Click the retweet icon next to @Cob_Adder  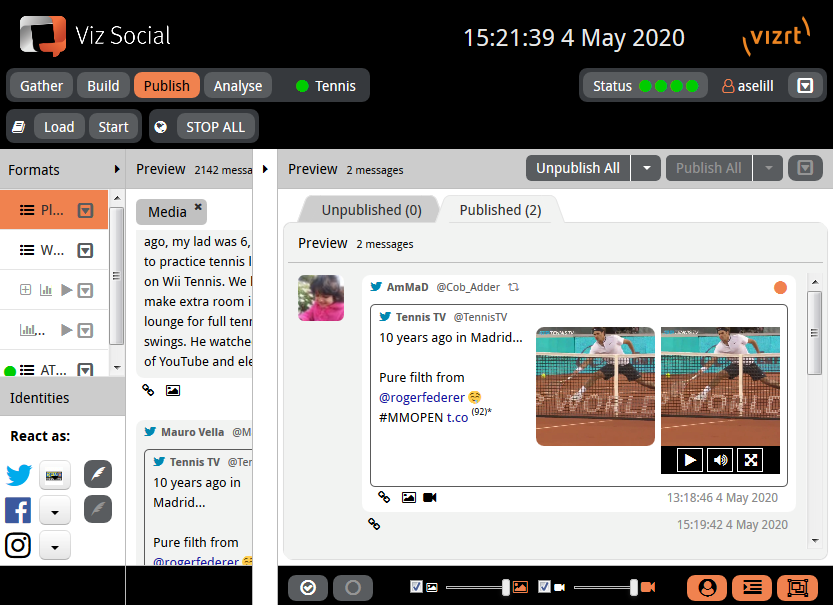point(513,287)
